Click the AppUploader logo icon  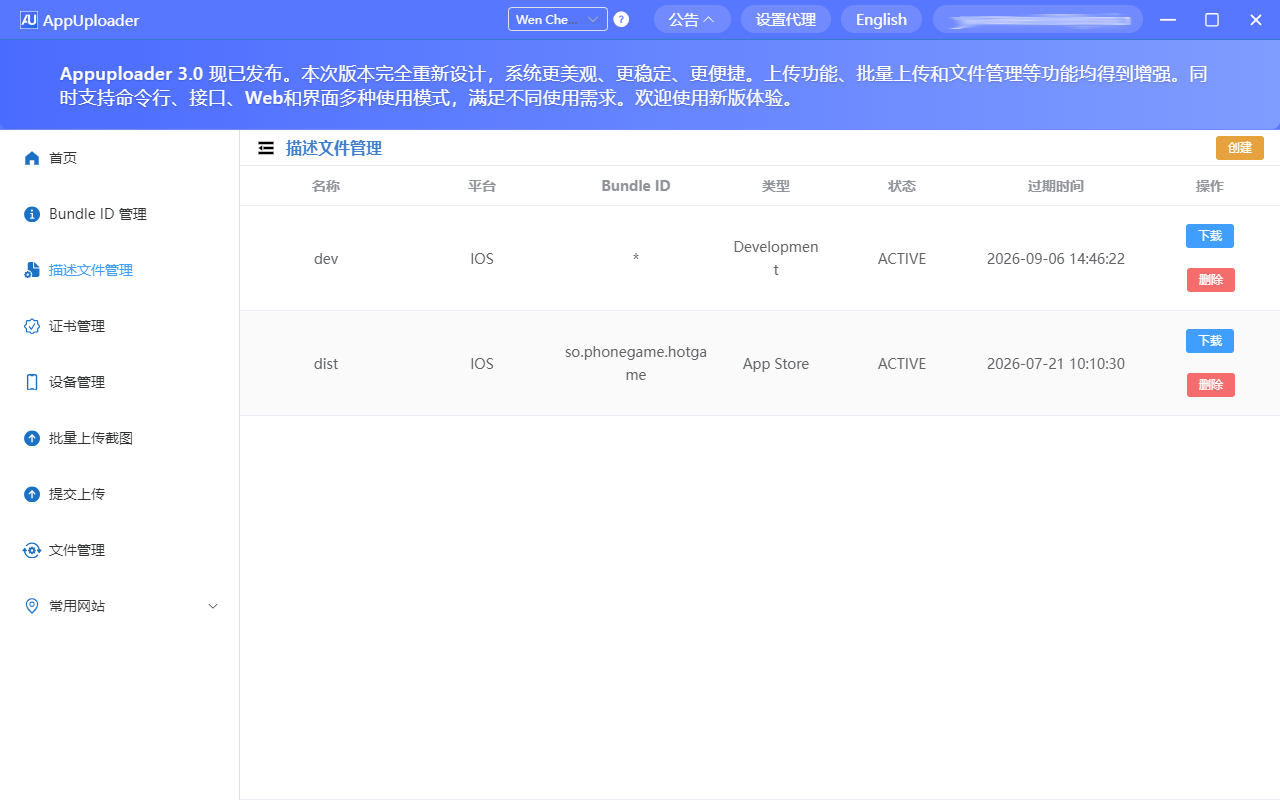pos(27,19)
